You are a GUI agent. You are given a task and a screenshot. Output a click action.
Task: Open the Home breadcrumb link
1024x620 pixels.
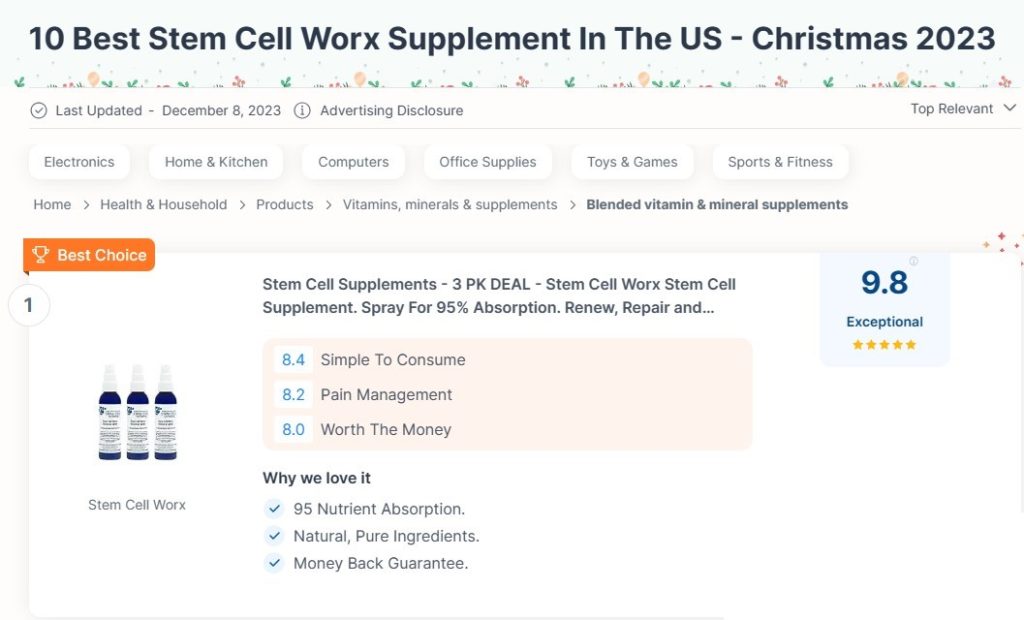[x=52, y=204]
